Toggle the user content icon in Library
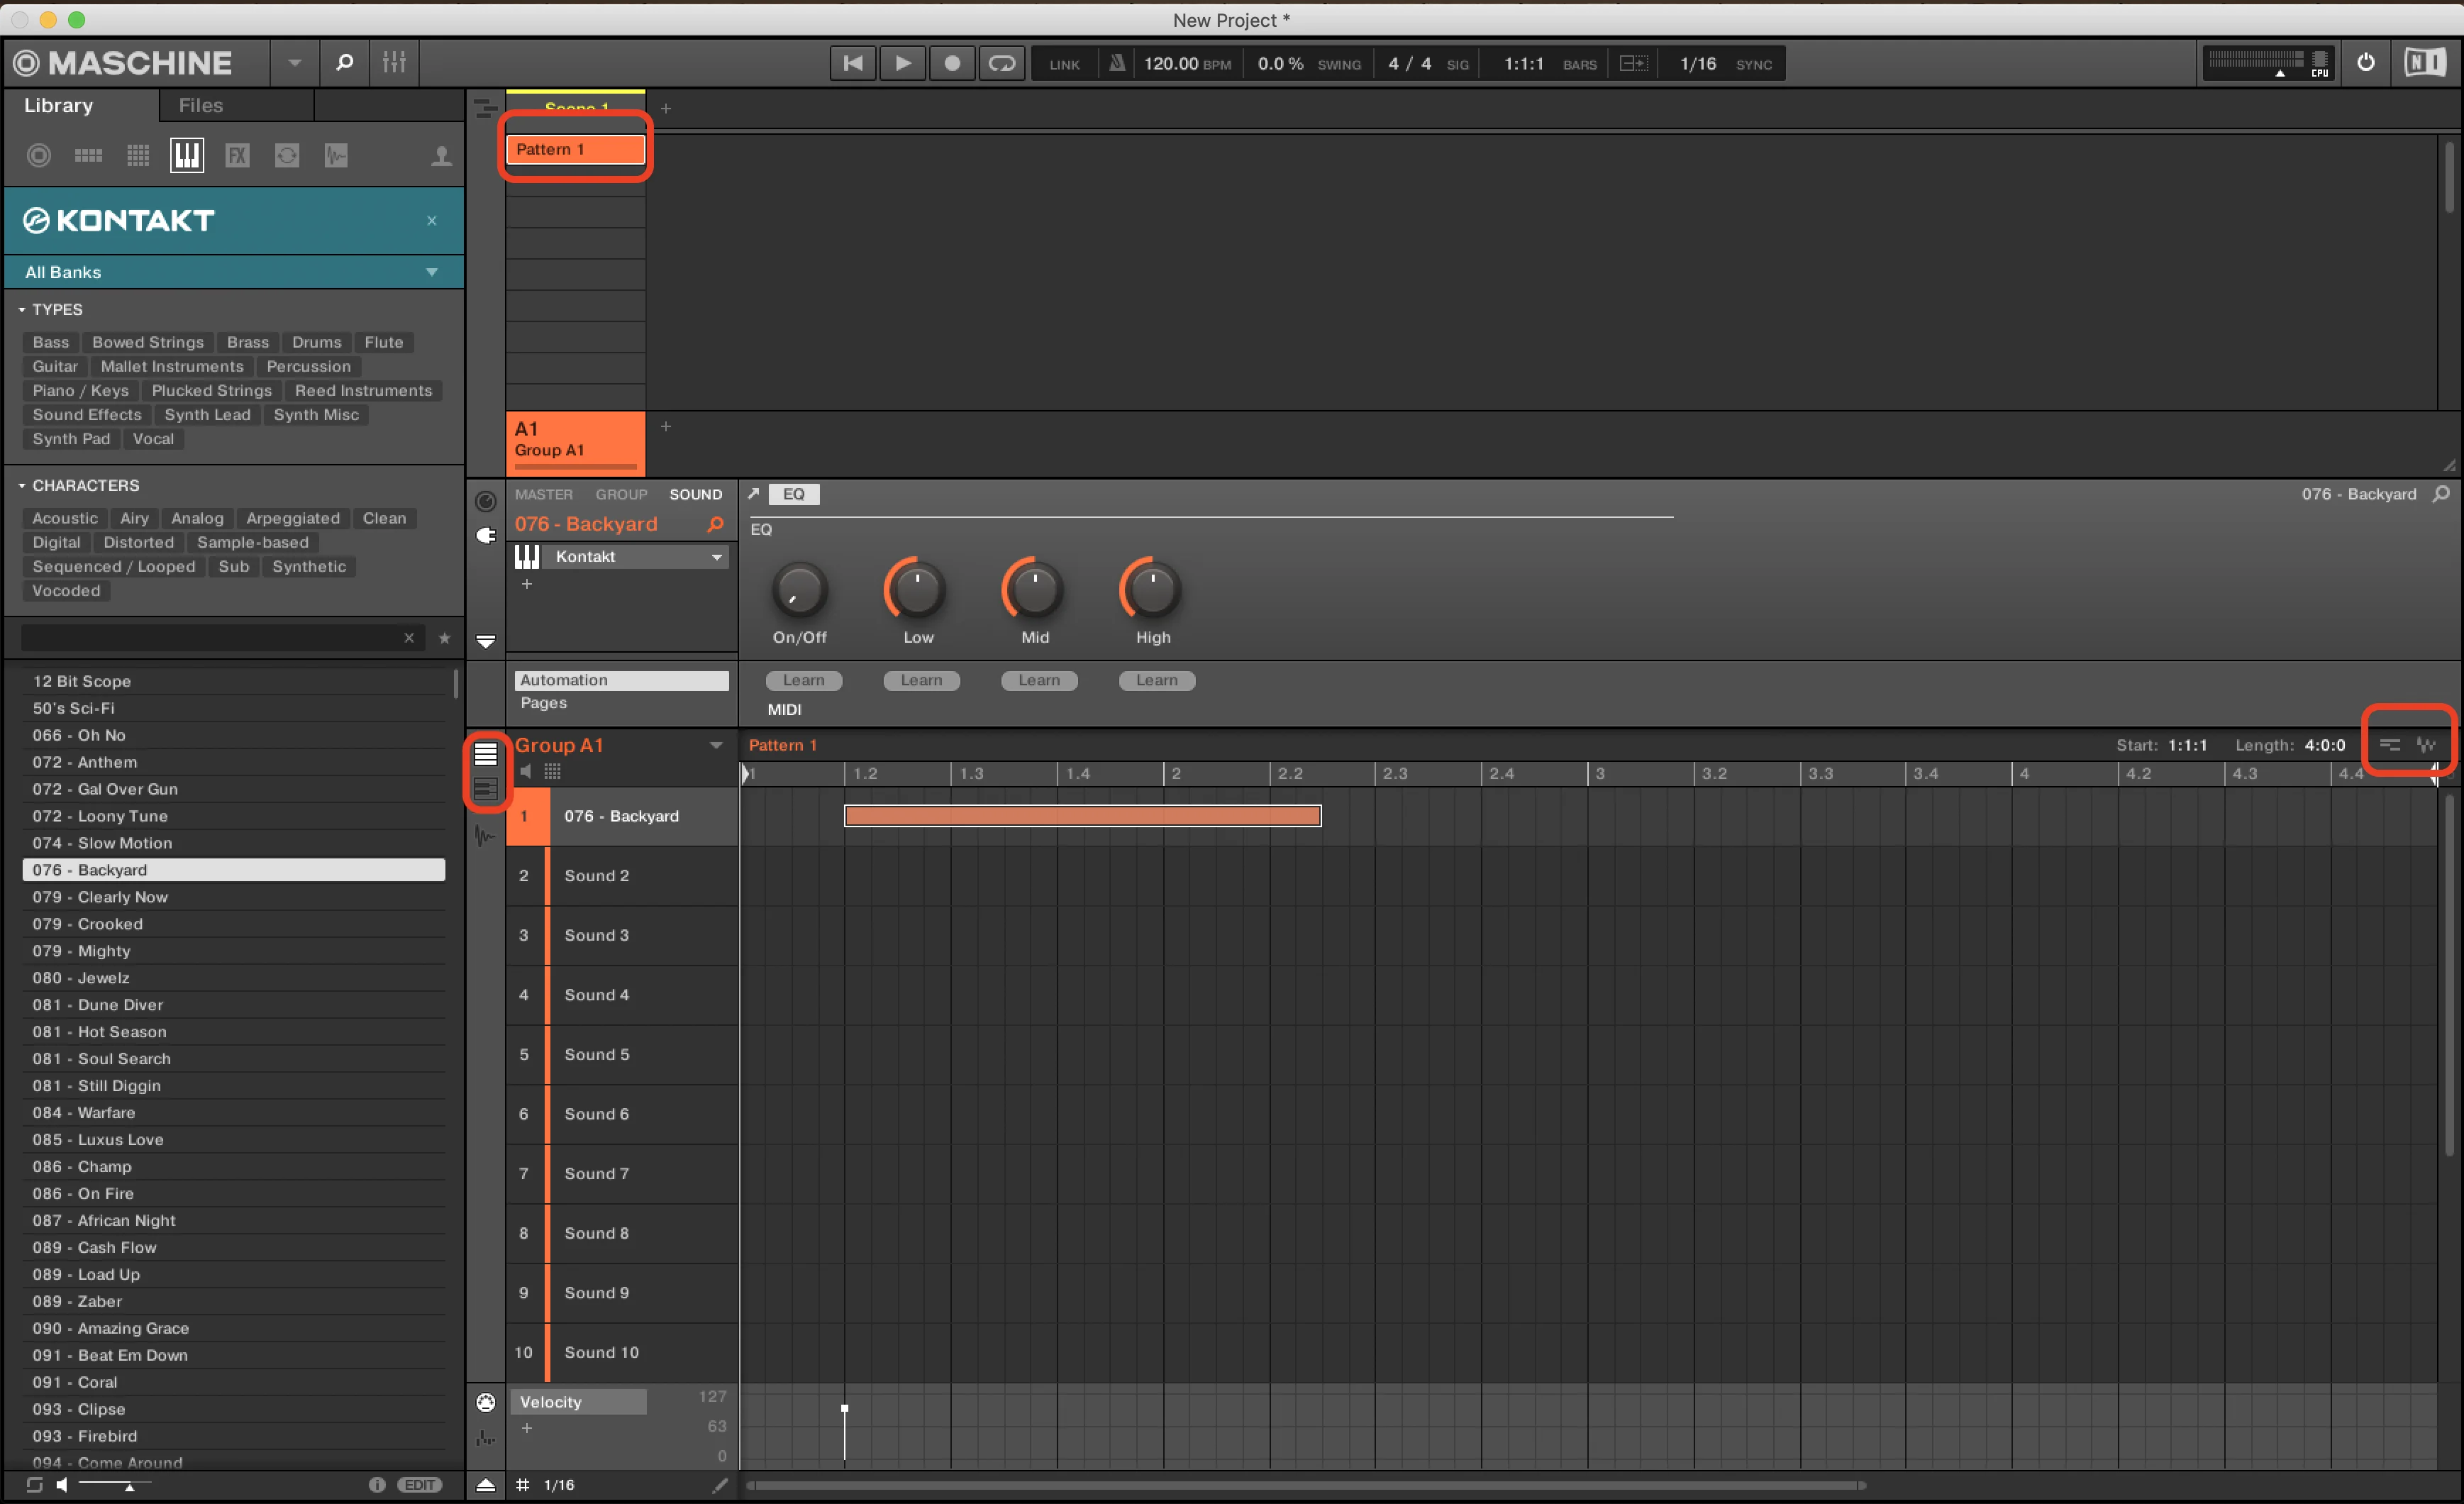 click(x=441, y=156)
